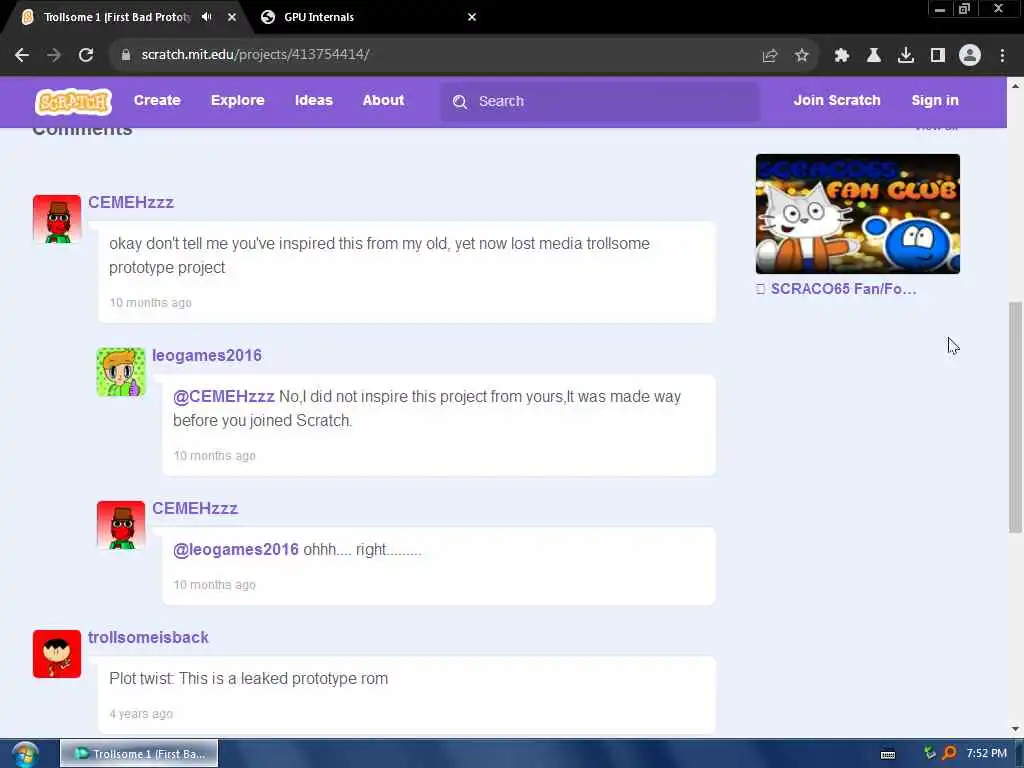This screenshot has width=1024, height=768.
Task: Click the @CEMEHzzz mention in reply
Action: [223, 396]
